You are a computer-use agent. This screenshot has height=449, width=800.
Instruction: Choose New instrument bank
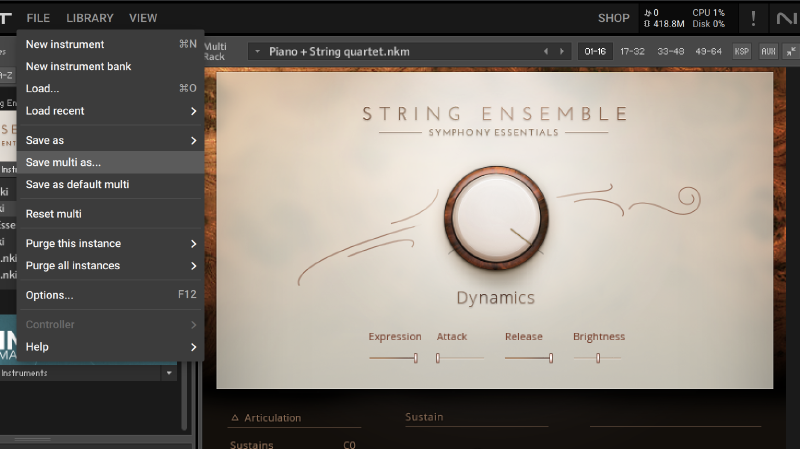click(x=111, y=66)
